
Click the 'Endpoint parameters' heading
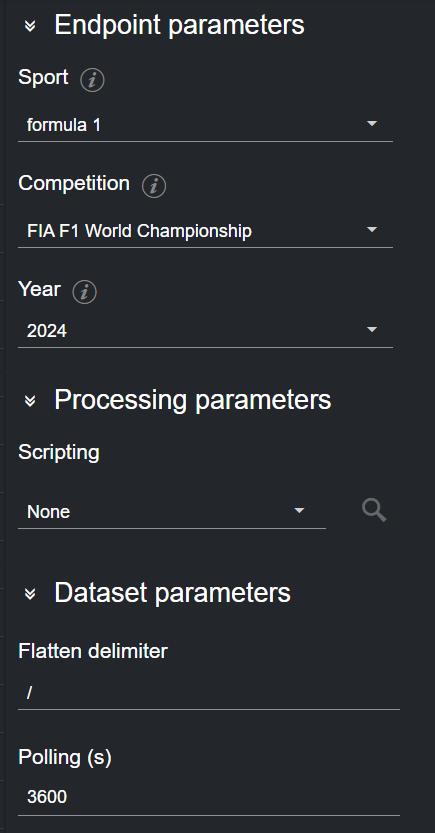(x=180, y=25)
